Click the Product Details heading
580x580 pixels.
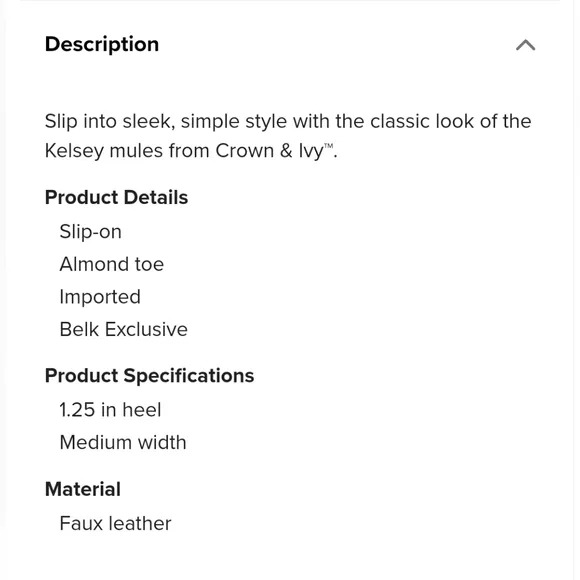click(116, 197)
